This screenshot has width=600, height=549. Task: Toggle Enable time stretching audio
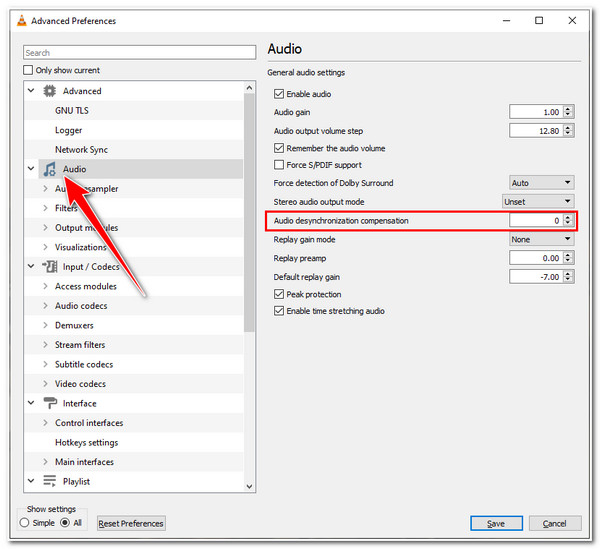[279, 311]
